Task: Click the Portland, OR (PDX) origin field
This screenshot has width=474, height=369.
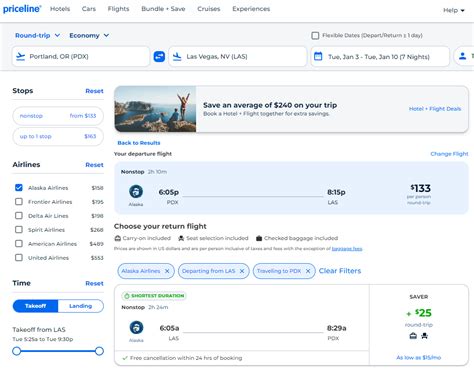Action: pos(81,56)
